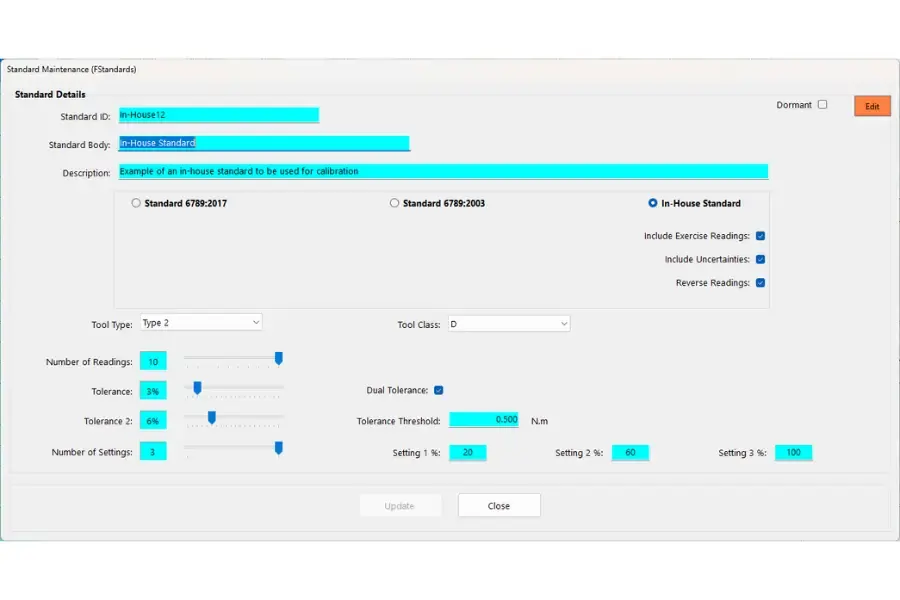Click the Setting 2 % value field

tap(630, 452)
